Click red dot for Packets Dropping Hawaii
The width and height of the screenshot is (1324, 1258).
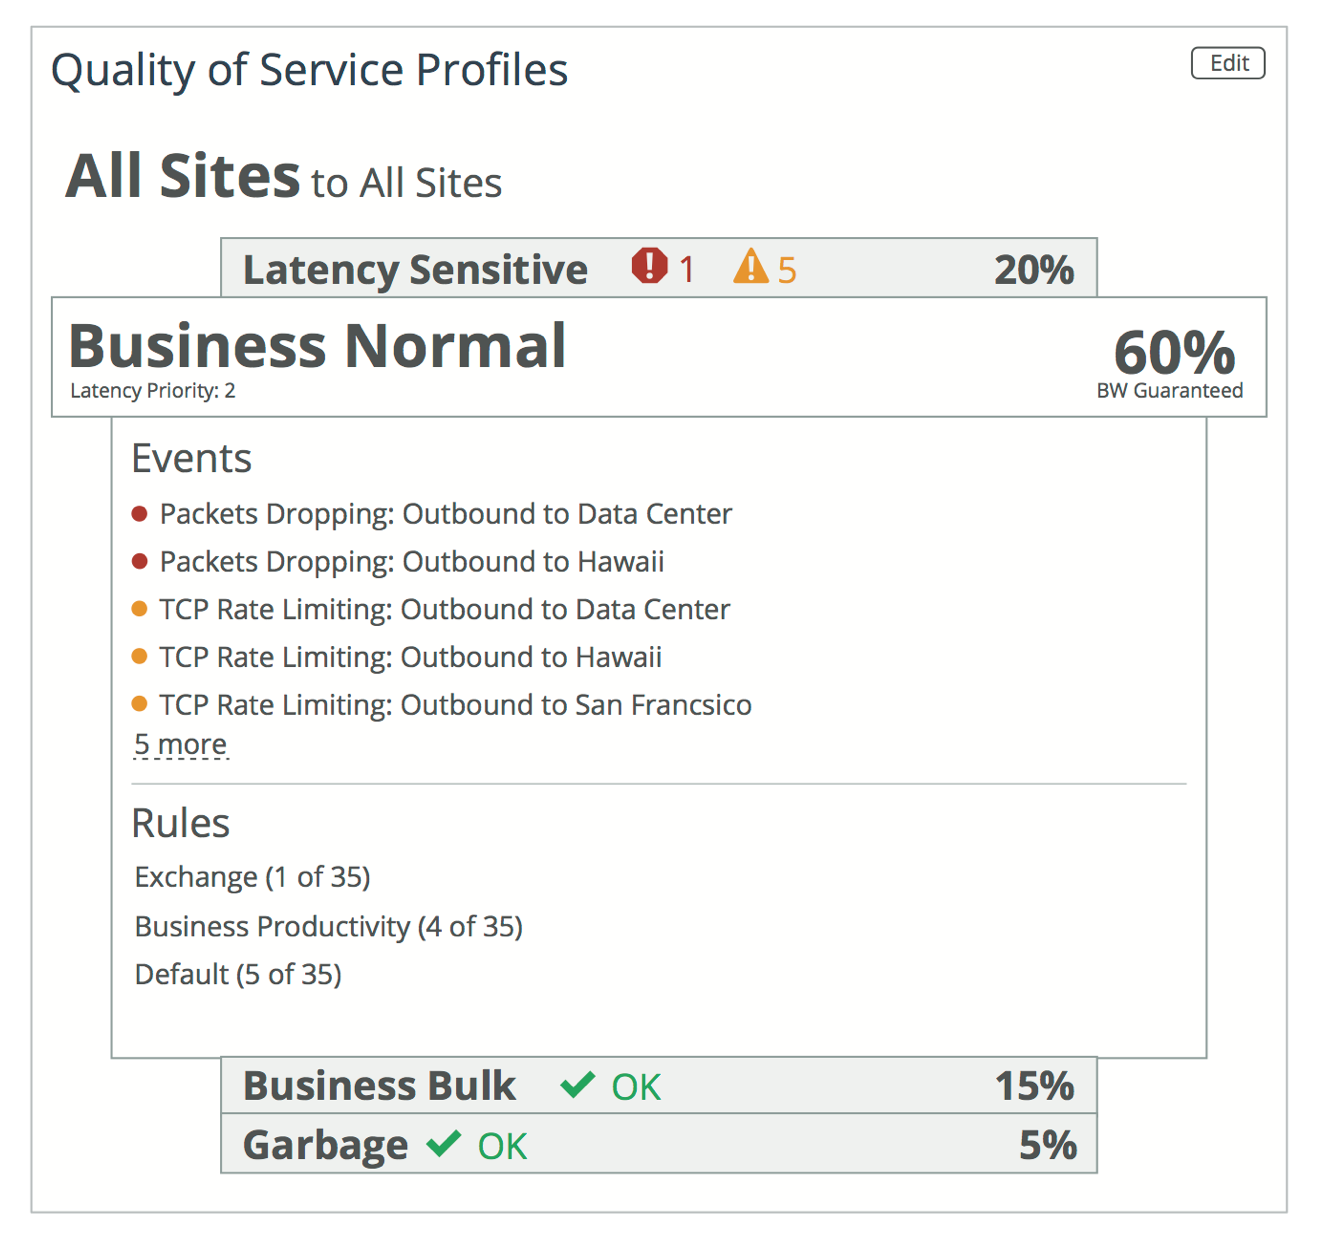[x=140, y=561]
